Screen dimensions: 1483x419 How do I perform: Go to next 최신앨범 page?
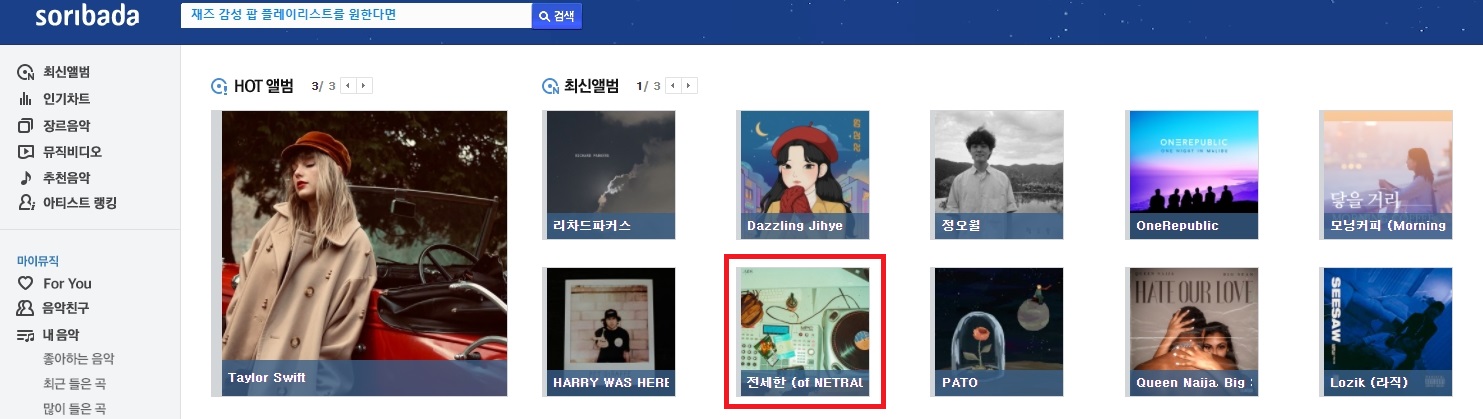690,86
